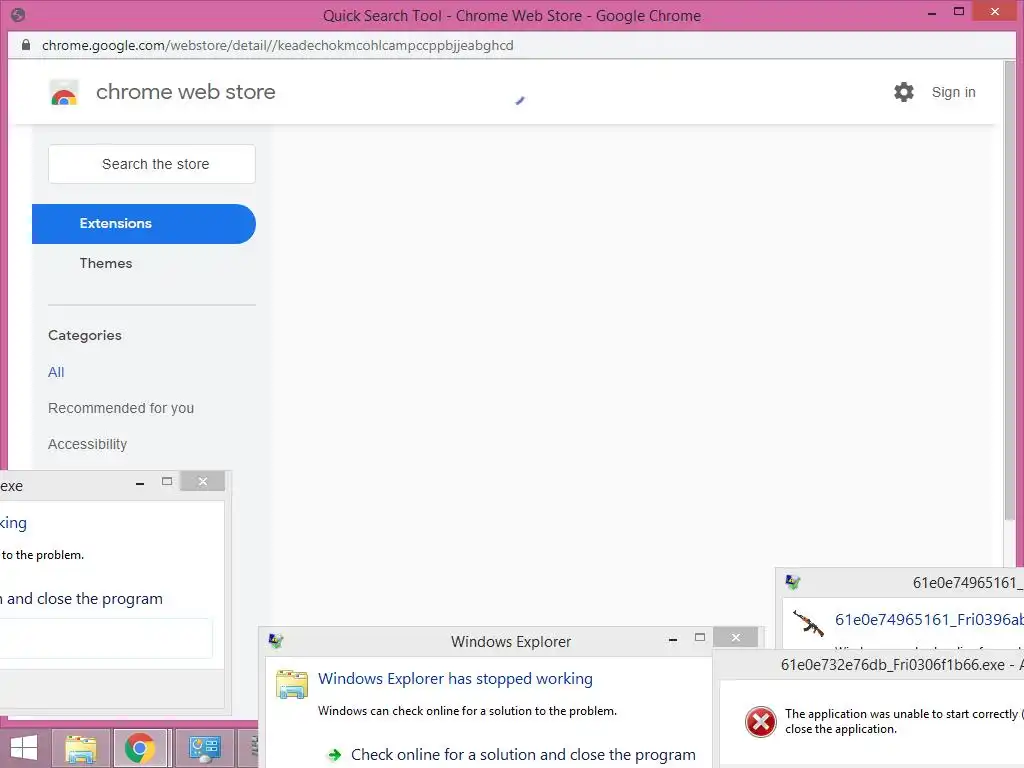This screenshot has height=768, width=1024.
Task: Click Windows Explorer dialog title icon
Action: pos(276,641)
